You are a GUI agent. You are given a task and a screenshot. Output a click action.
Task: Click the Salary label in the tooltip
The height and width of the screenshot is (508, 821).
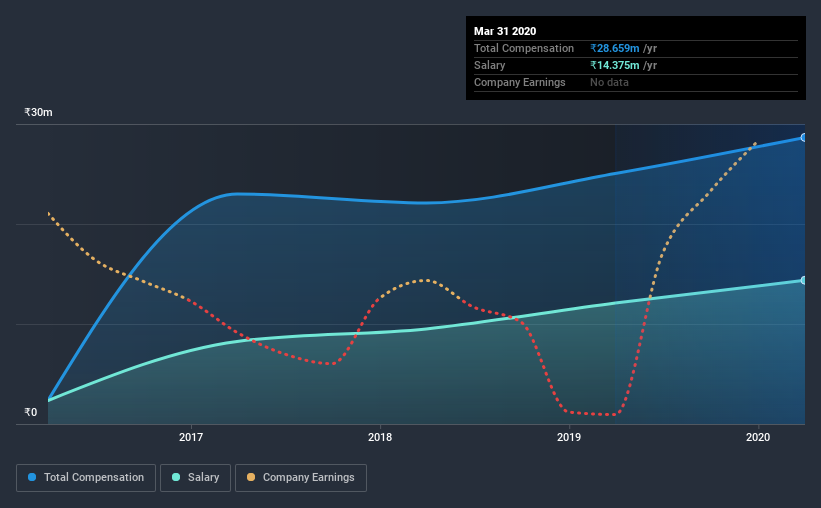(490, 65)
